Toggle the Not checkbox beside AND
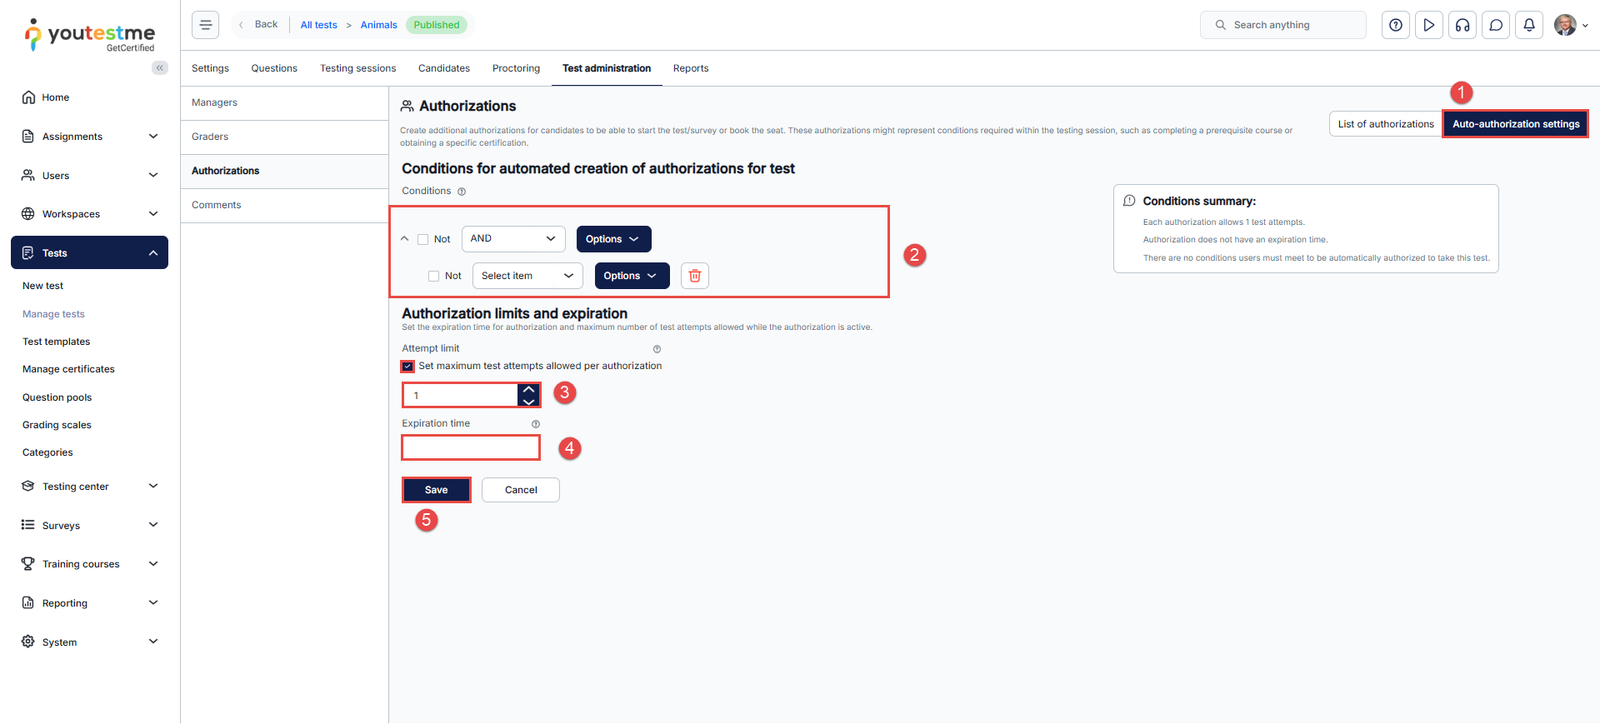The height and width of the screenshot is (724, 1600). [x=423, y=240]
